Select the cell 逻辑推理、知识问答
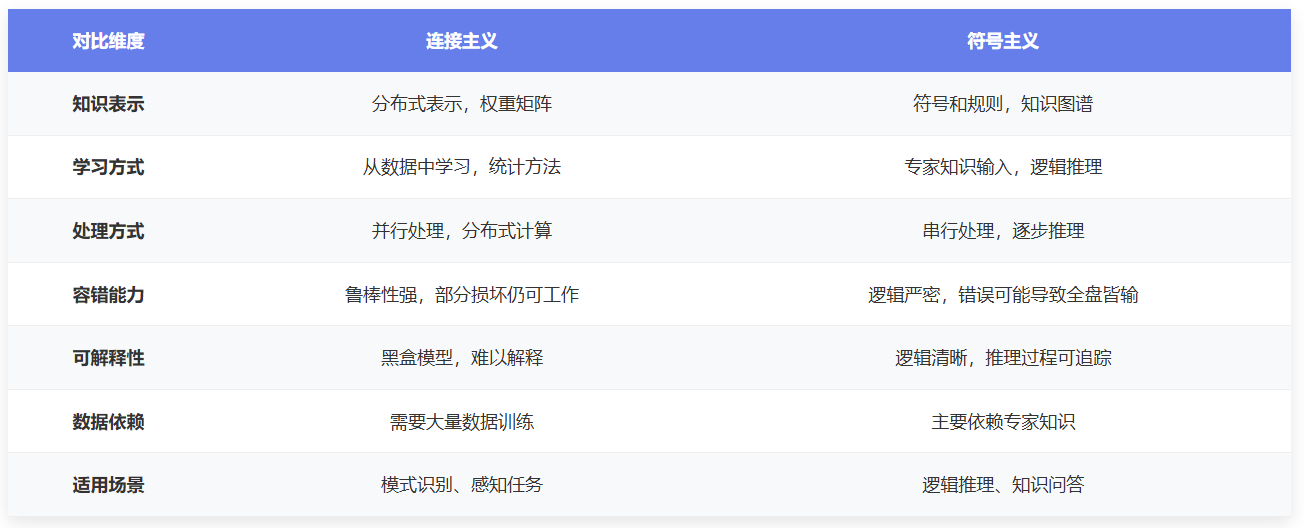 pyautogui.click(x=1003, y=485)
